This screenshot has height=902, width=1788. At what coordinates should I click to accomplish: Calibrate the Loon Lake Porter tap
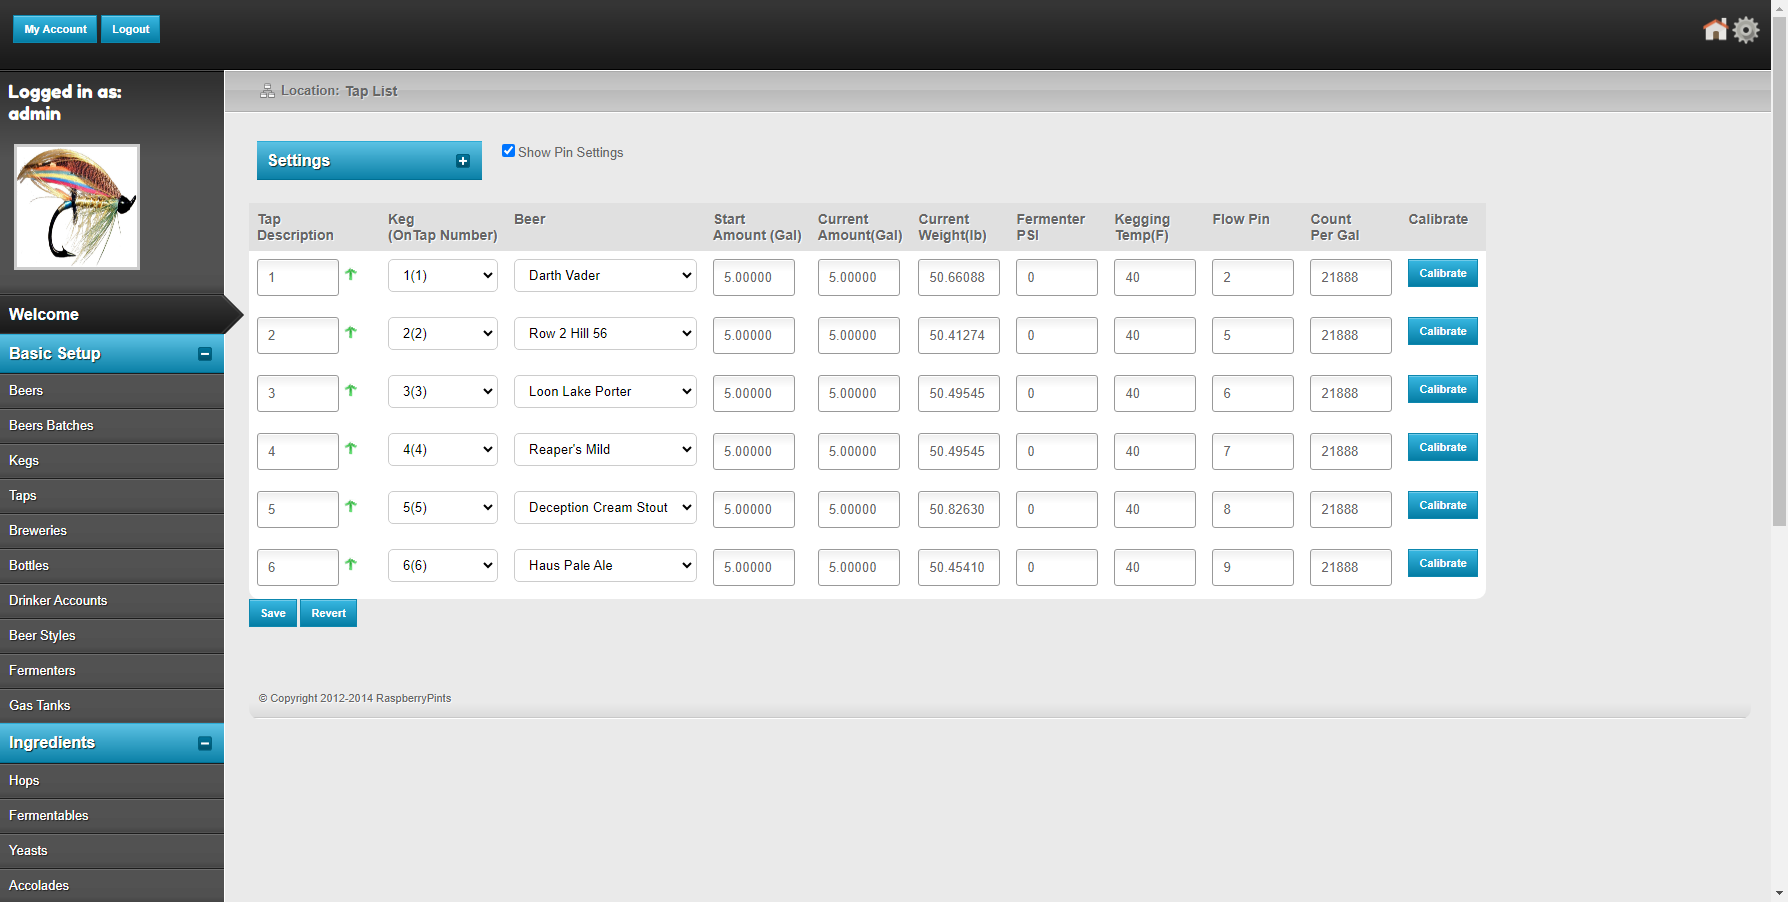[x=1443, y=389]
